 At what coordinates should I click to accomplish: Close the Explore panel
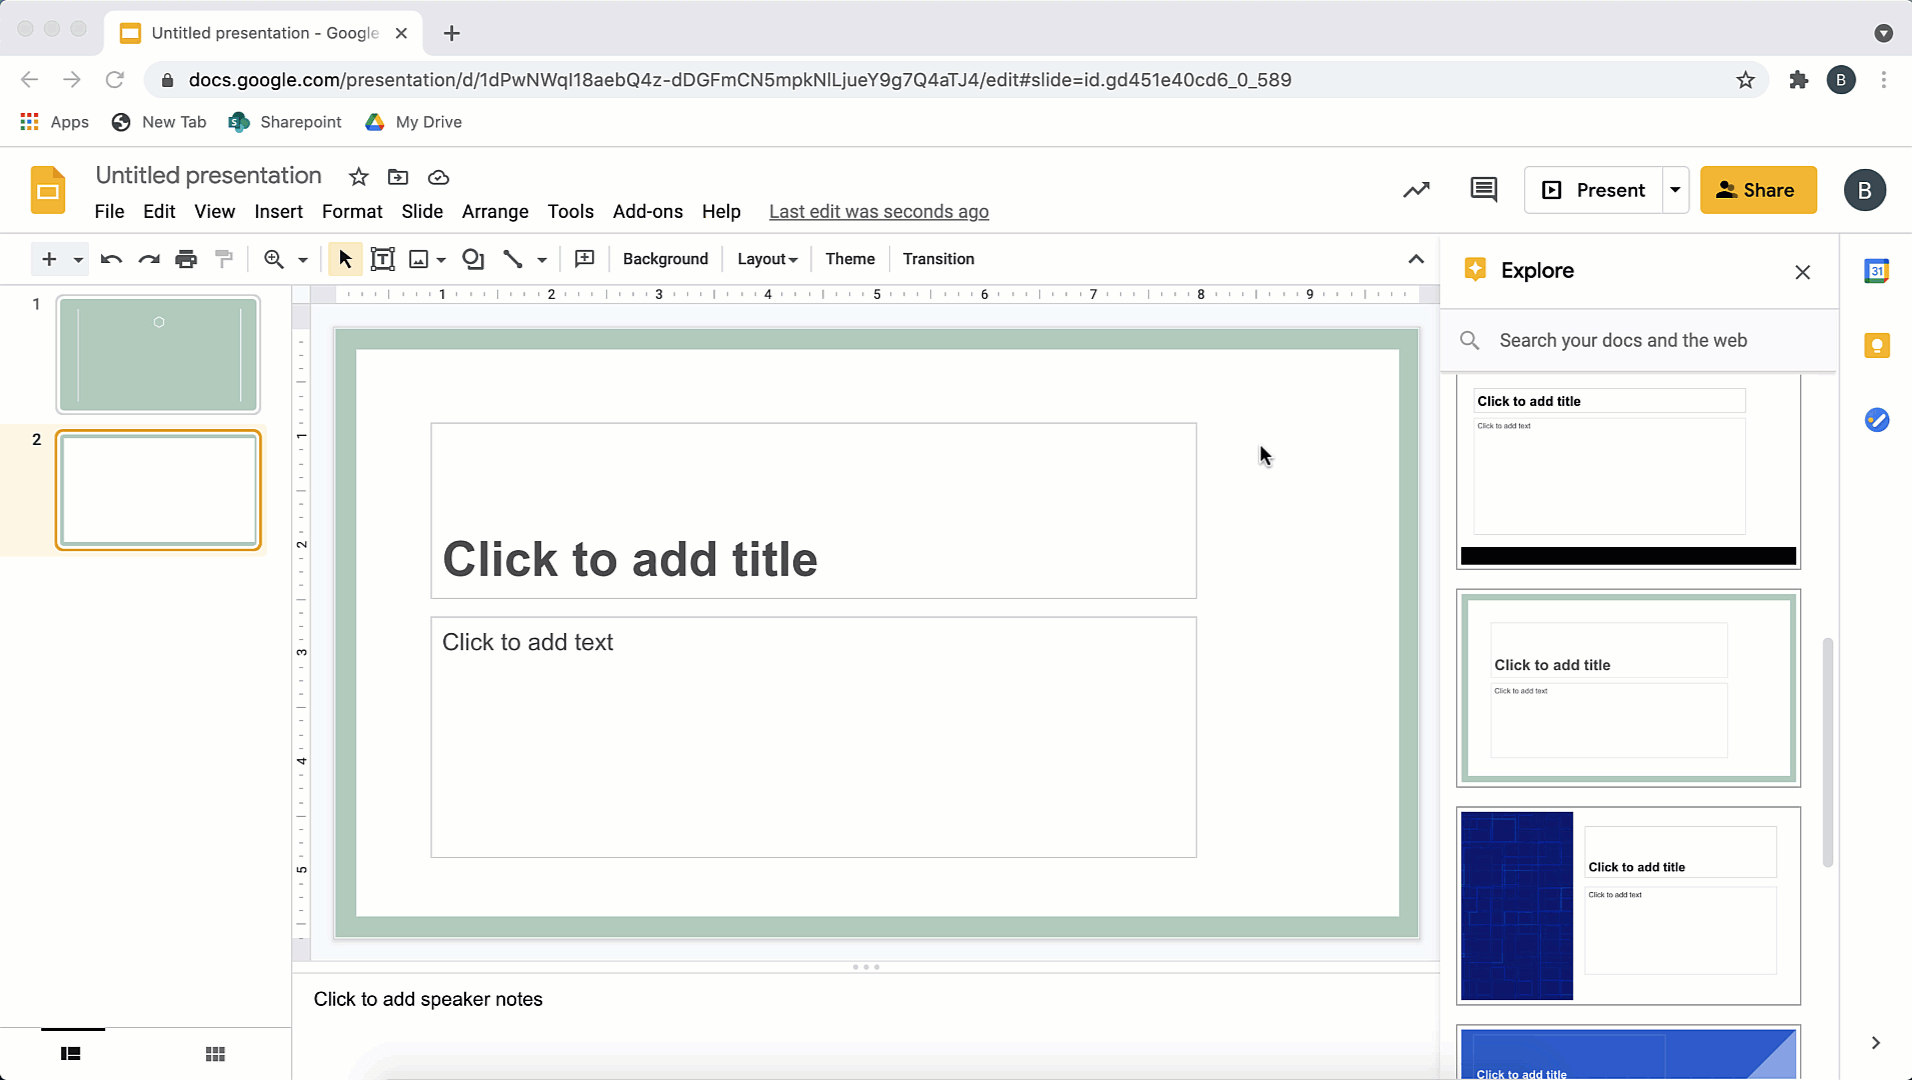tap(1802, 272)
